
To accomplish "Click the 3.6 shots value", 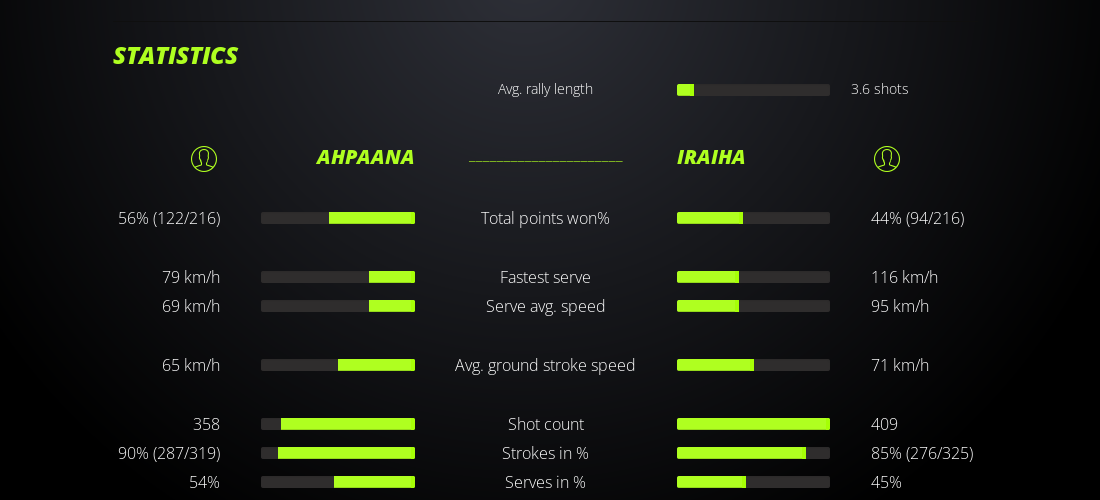I will click(x=879, y=89).
